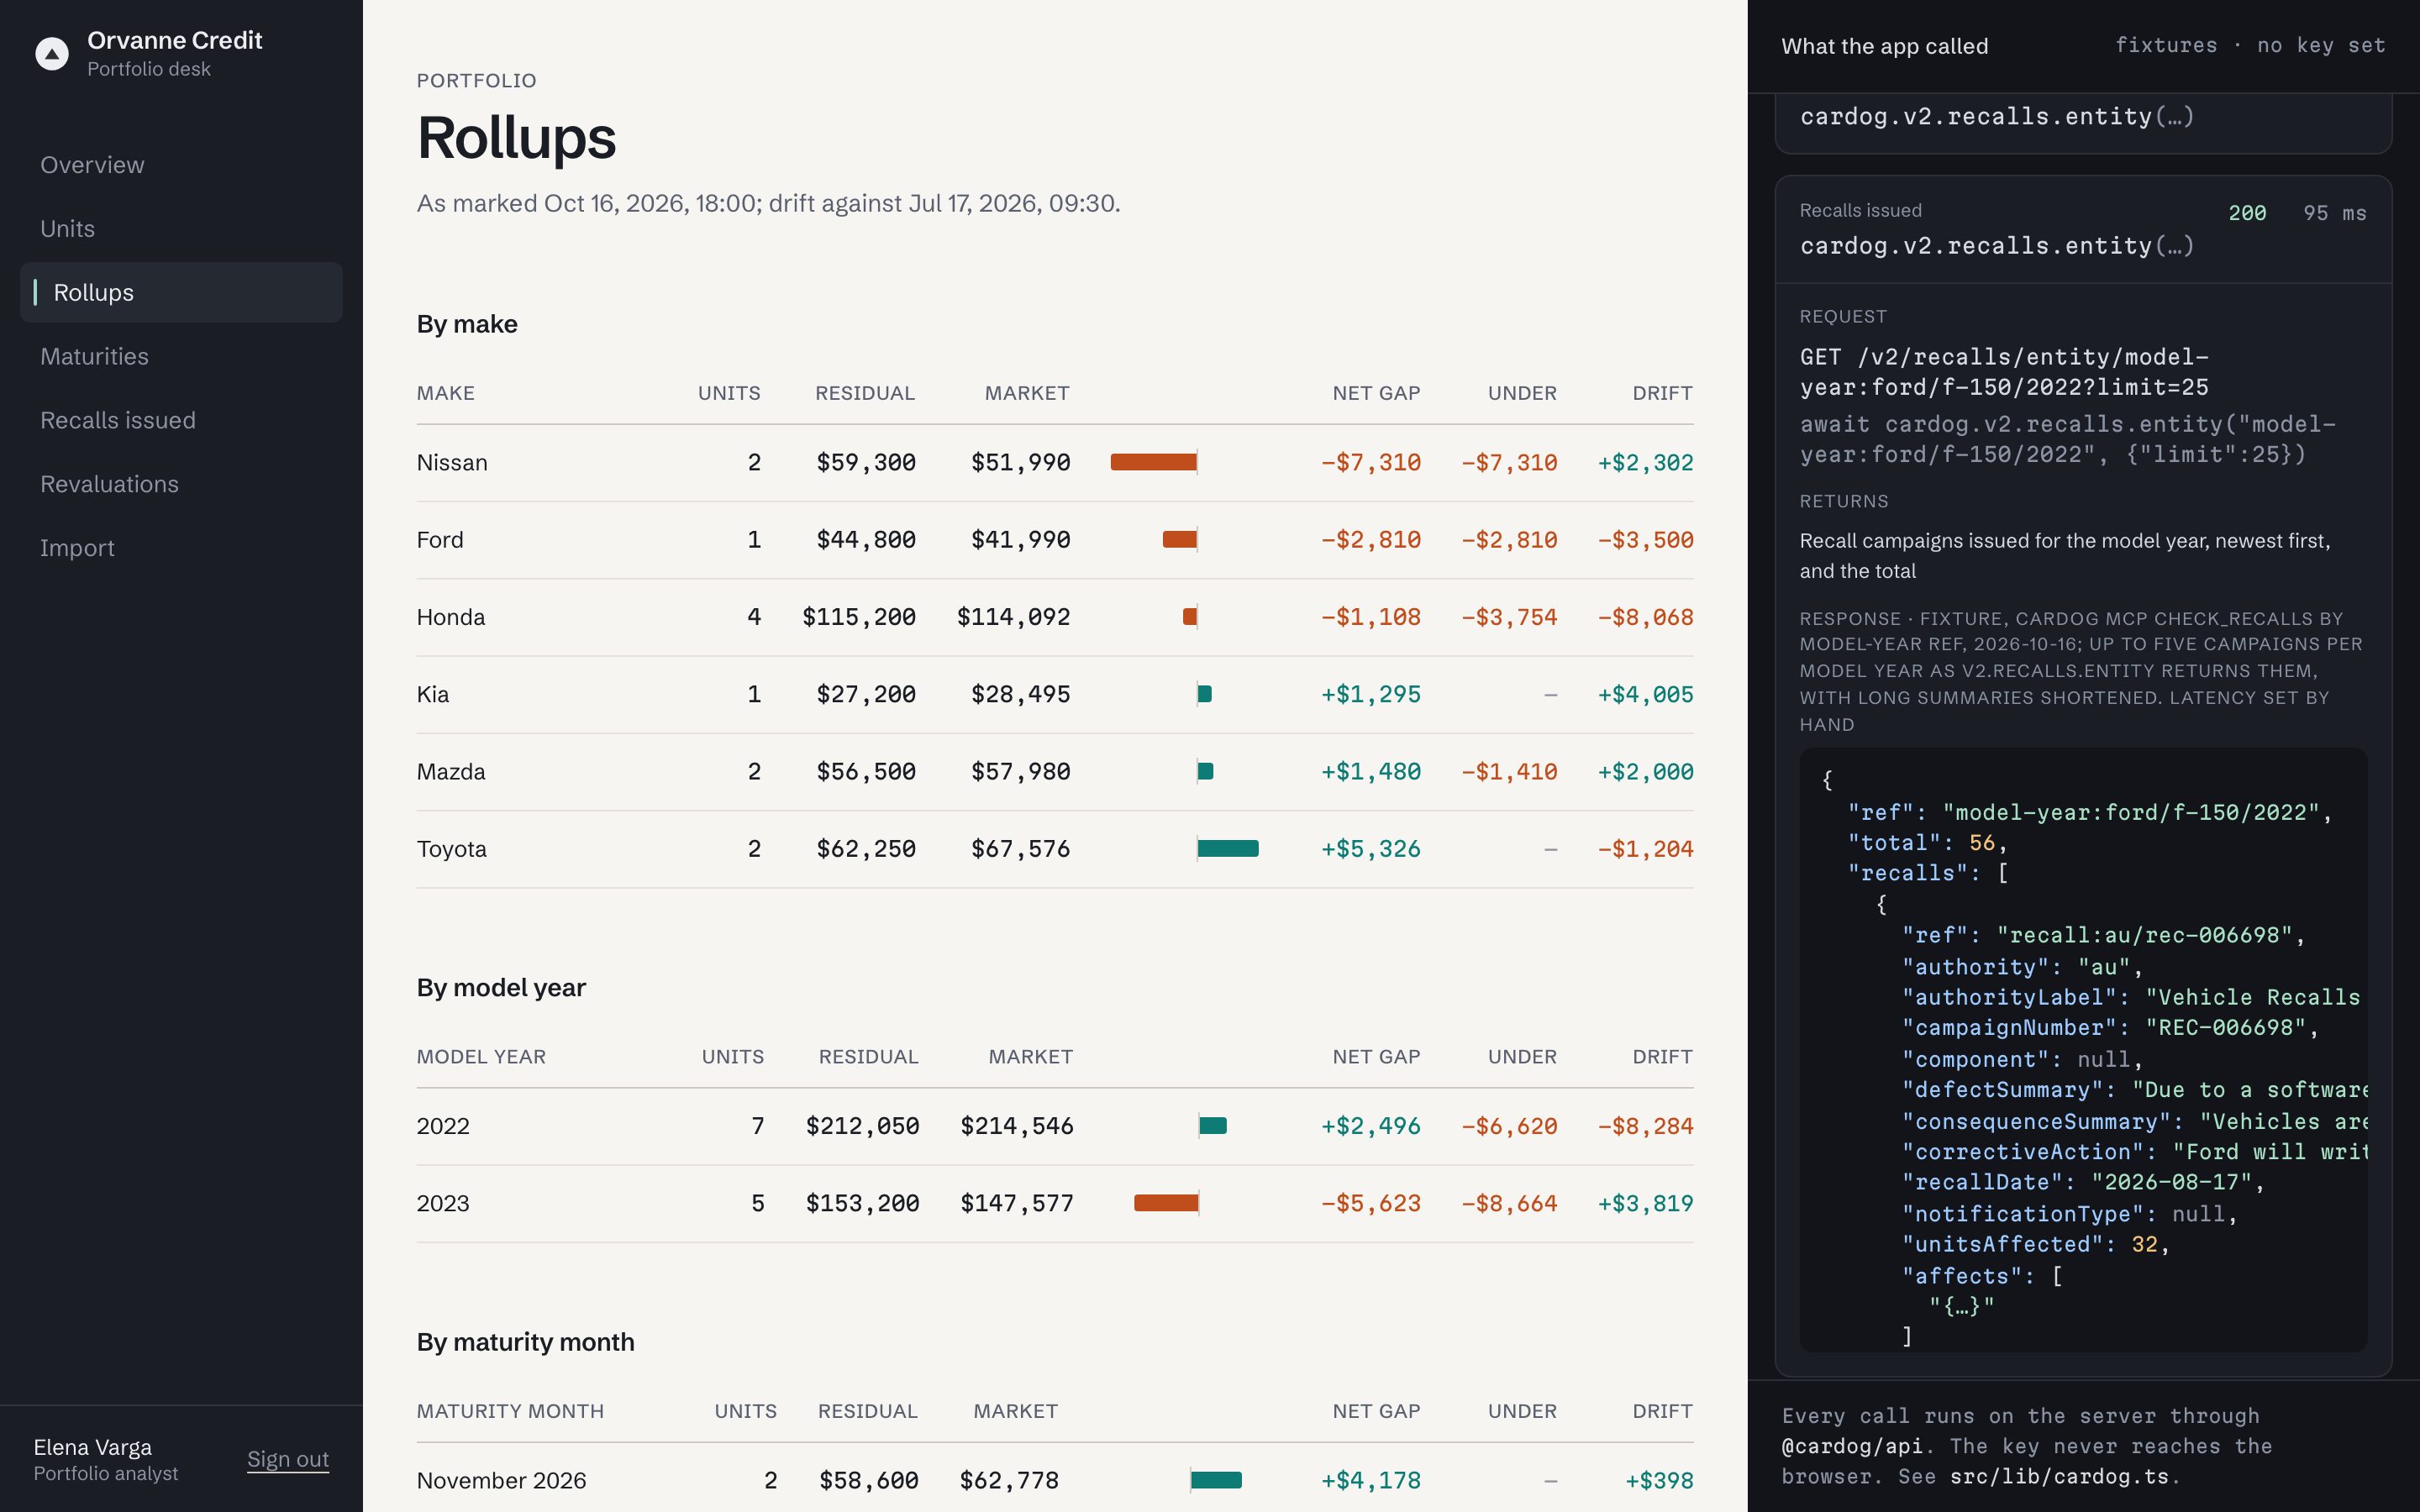The image size is (2420, 1512).
Task: Click the src/lib/cardog.ts file reference
Action: click(x=2059, y=1477)
